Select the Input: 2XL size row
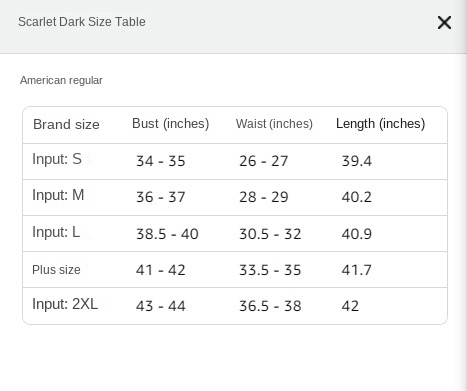 [235, 306]
